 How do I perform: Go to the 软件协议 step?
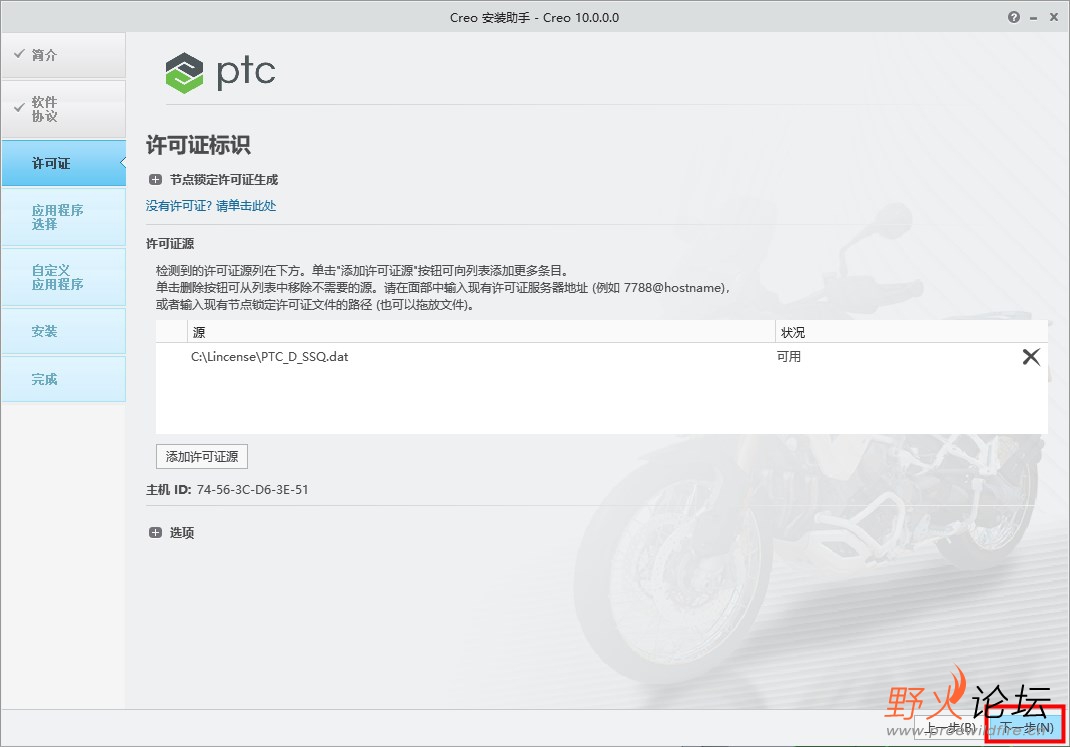(x=63, y=109)
